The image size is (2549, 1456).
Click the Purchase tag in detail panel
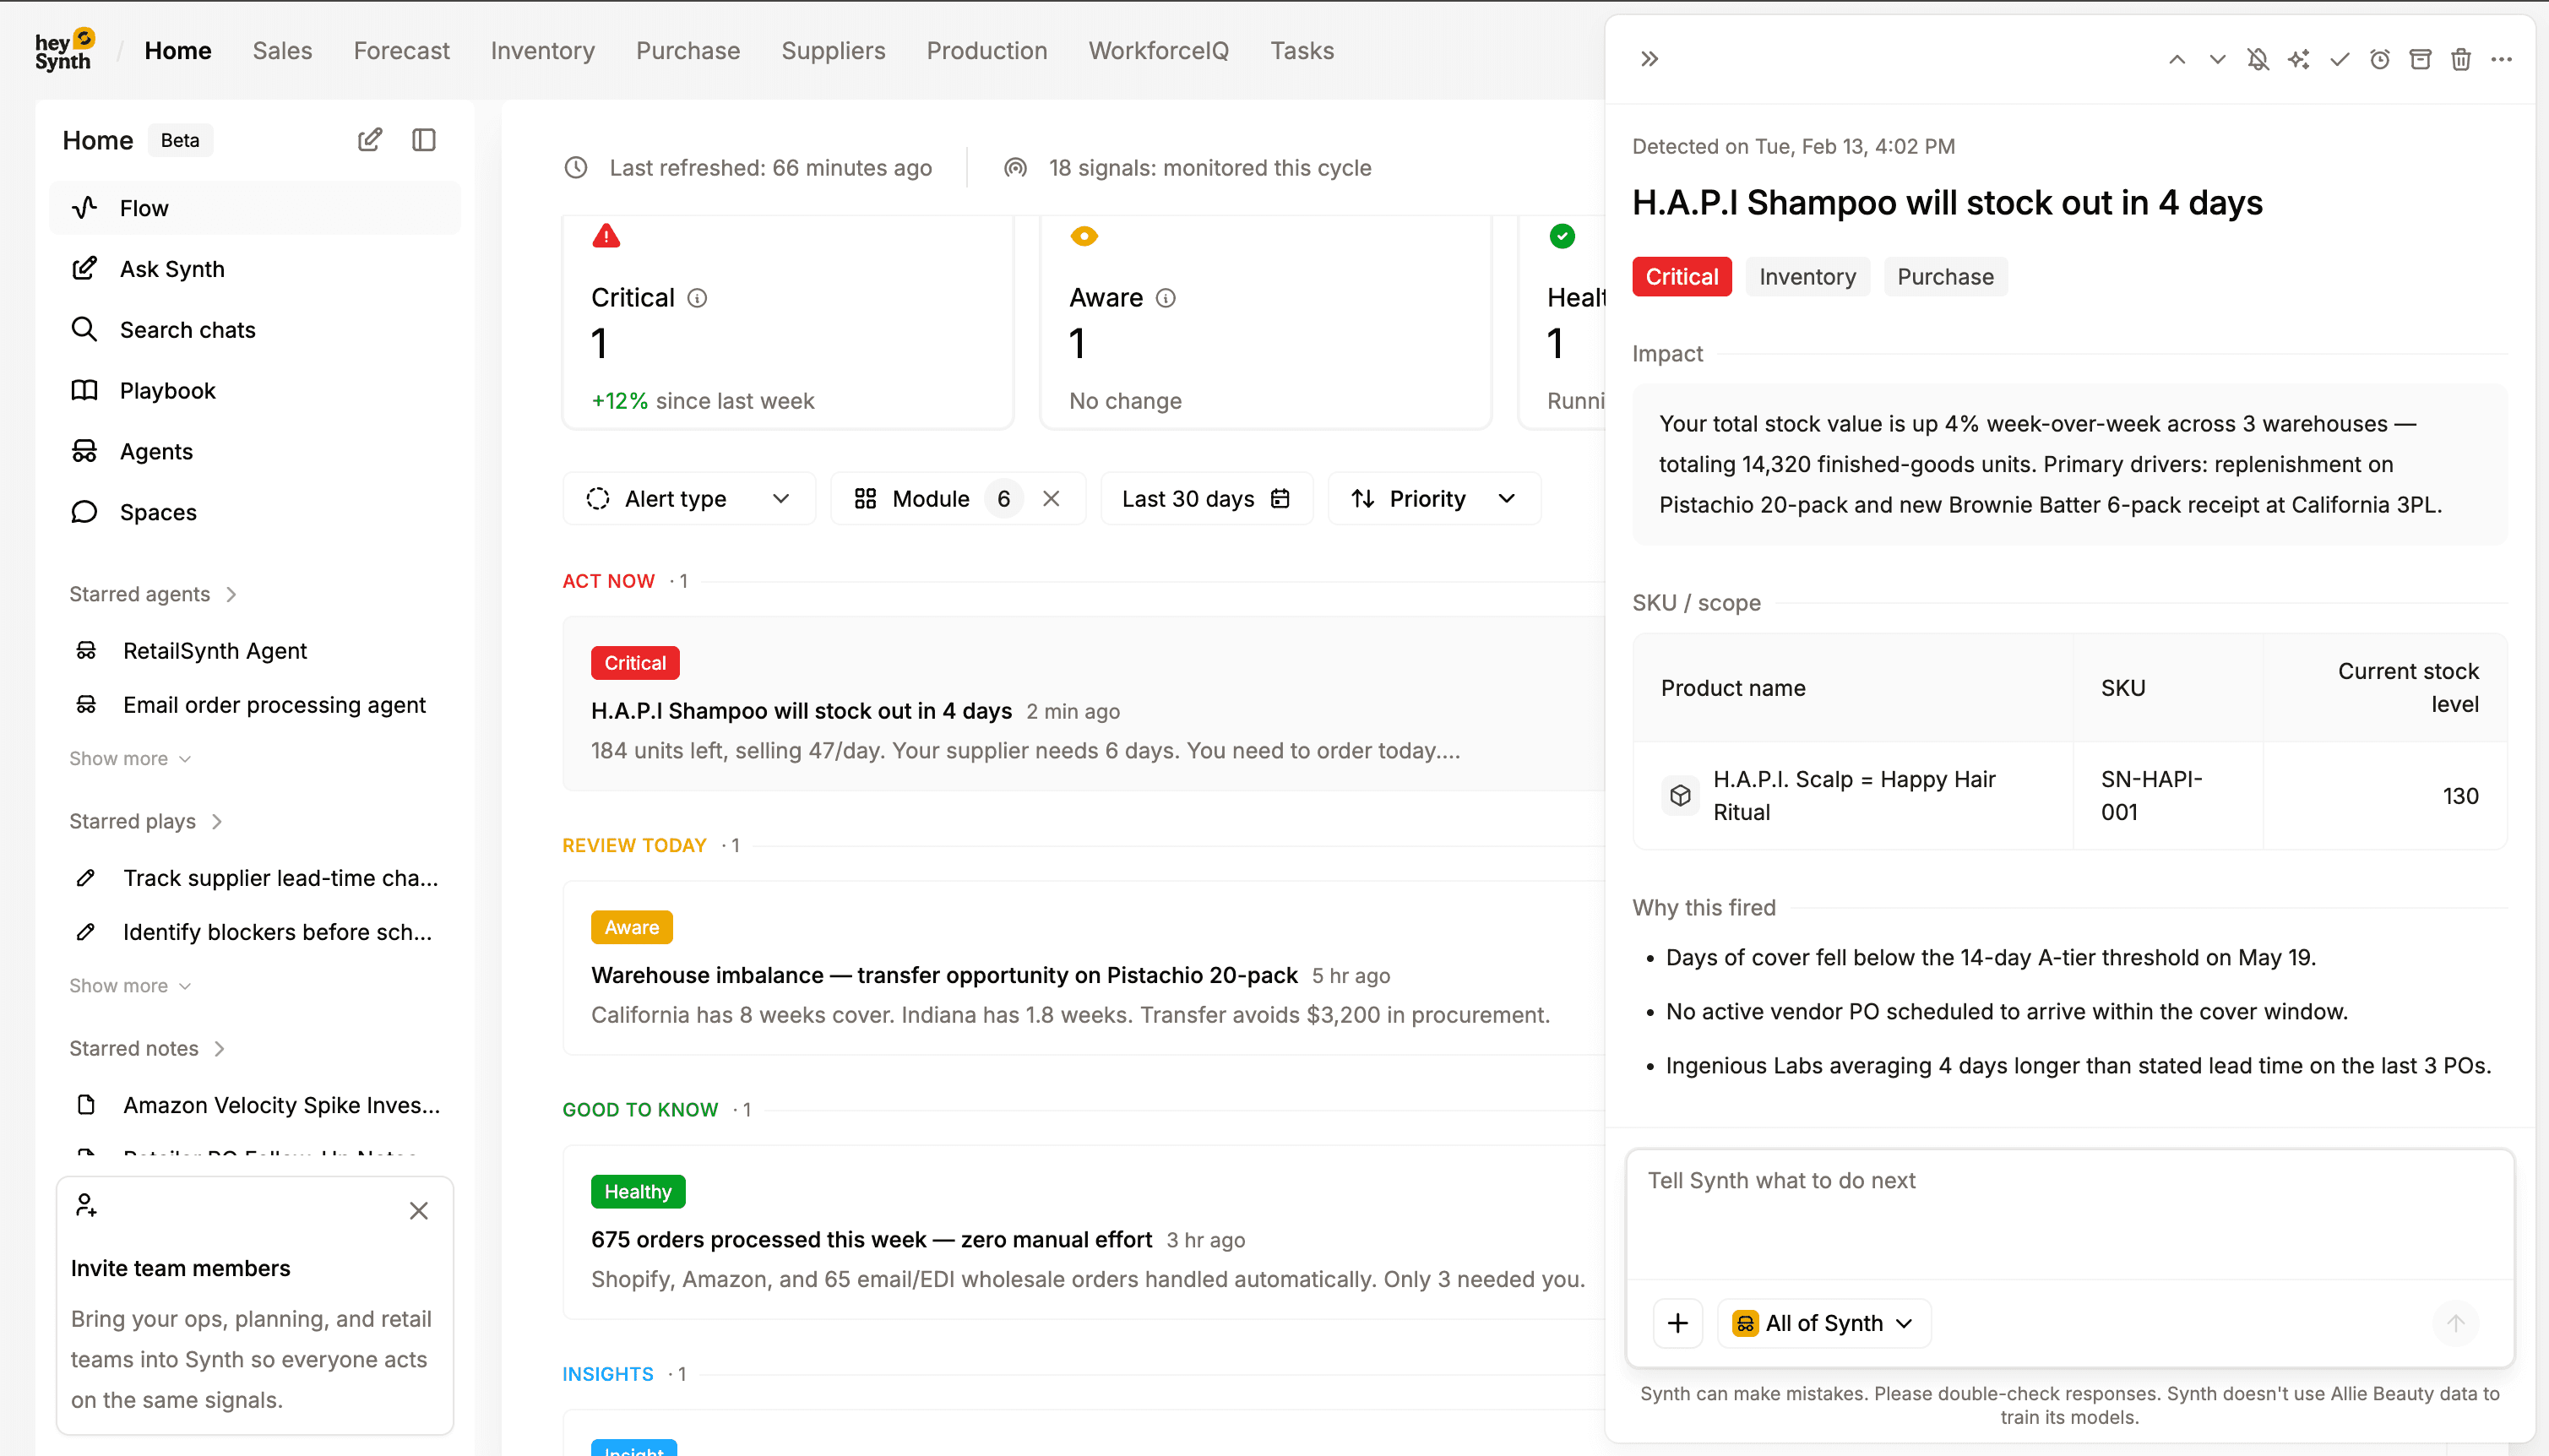(x=1945, y=277)
